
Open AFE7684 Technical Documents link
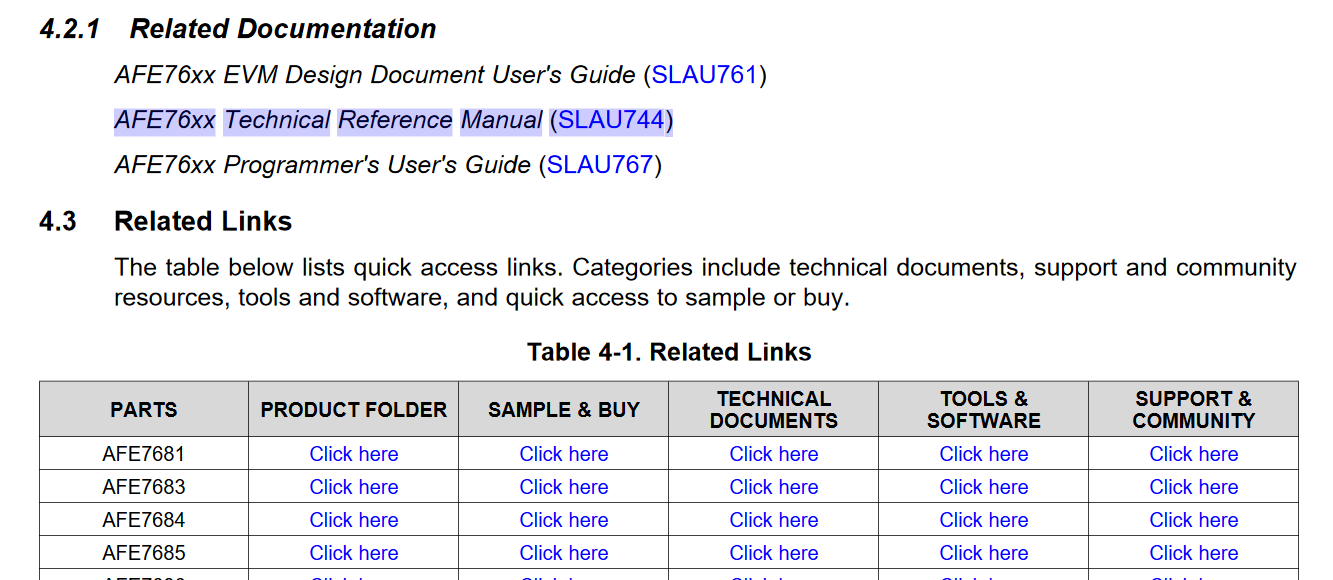point(774,520)
